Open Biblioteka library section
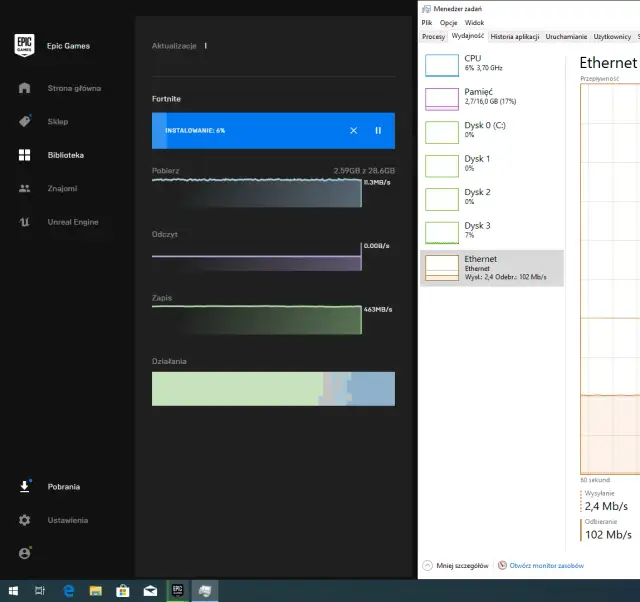Image resolution: width=640 pixels, height=602 pixels. [x=65, y=155]
